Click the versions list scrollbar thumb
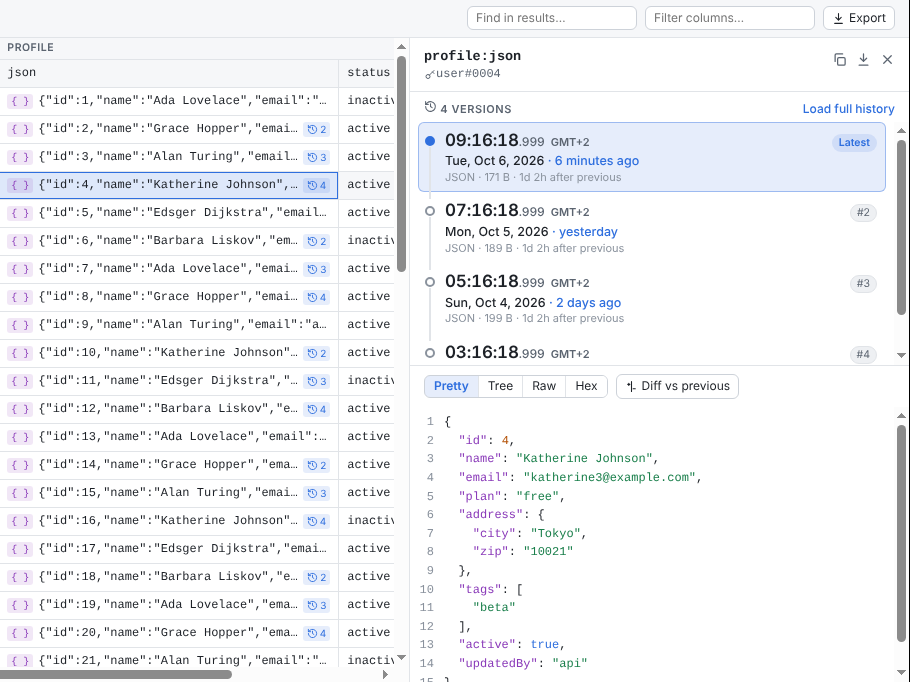 (901, 226)
